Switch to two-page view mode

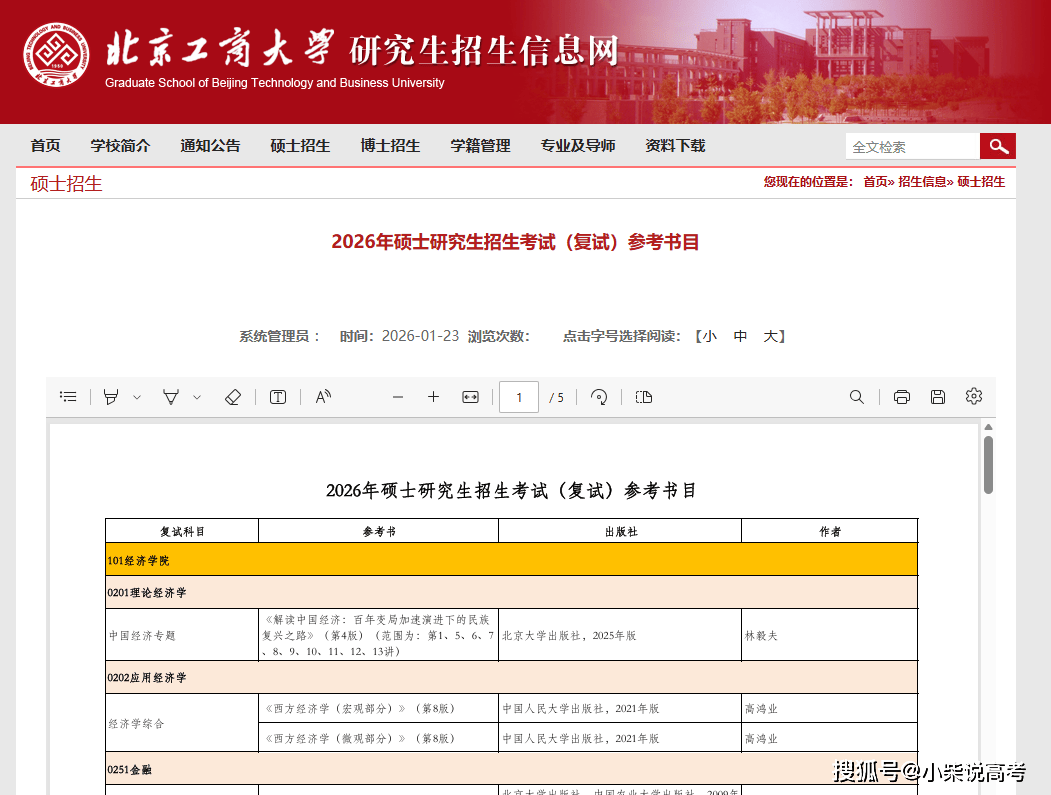(643, 397)
